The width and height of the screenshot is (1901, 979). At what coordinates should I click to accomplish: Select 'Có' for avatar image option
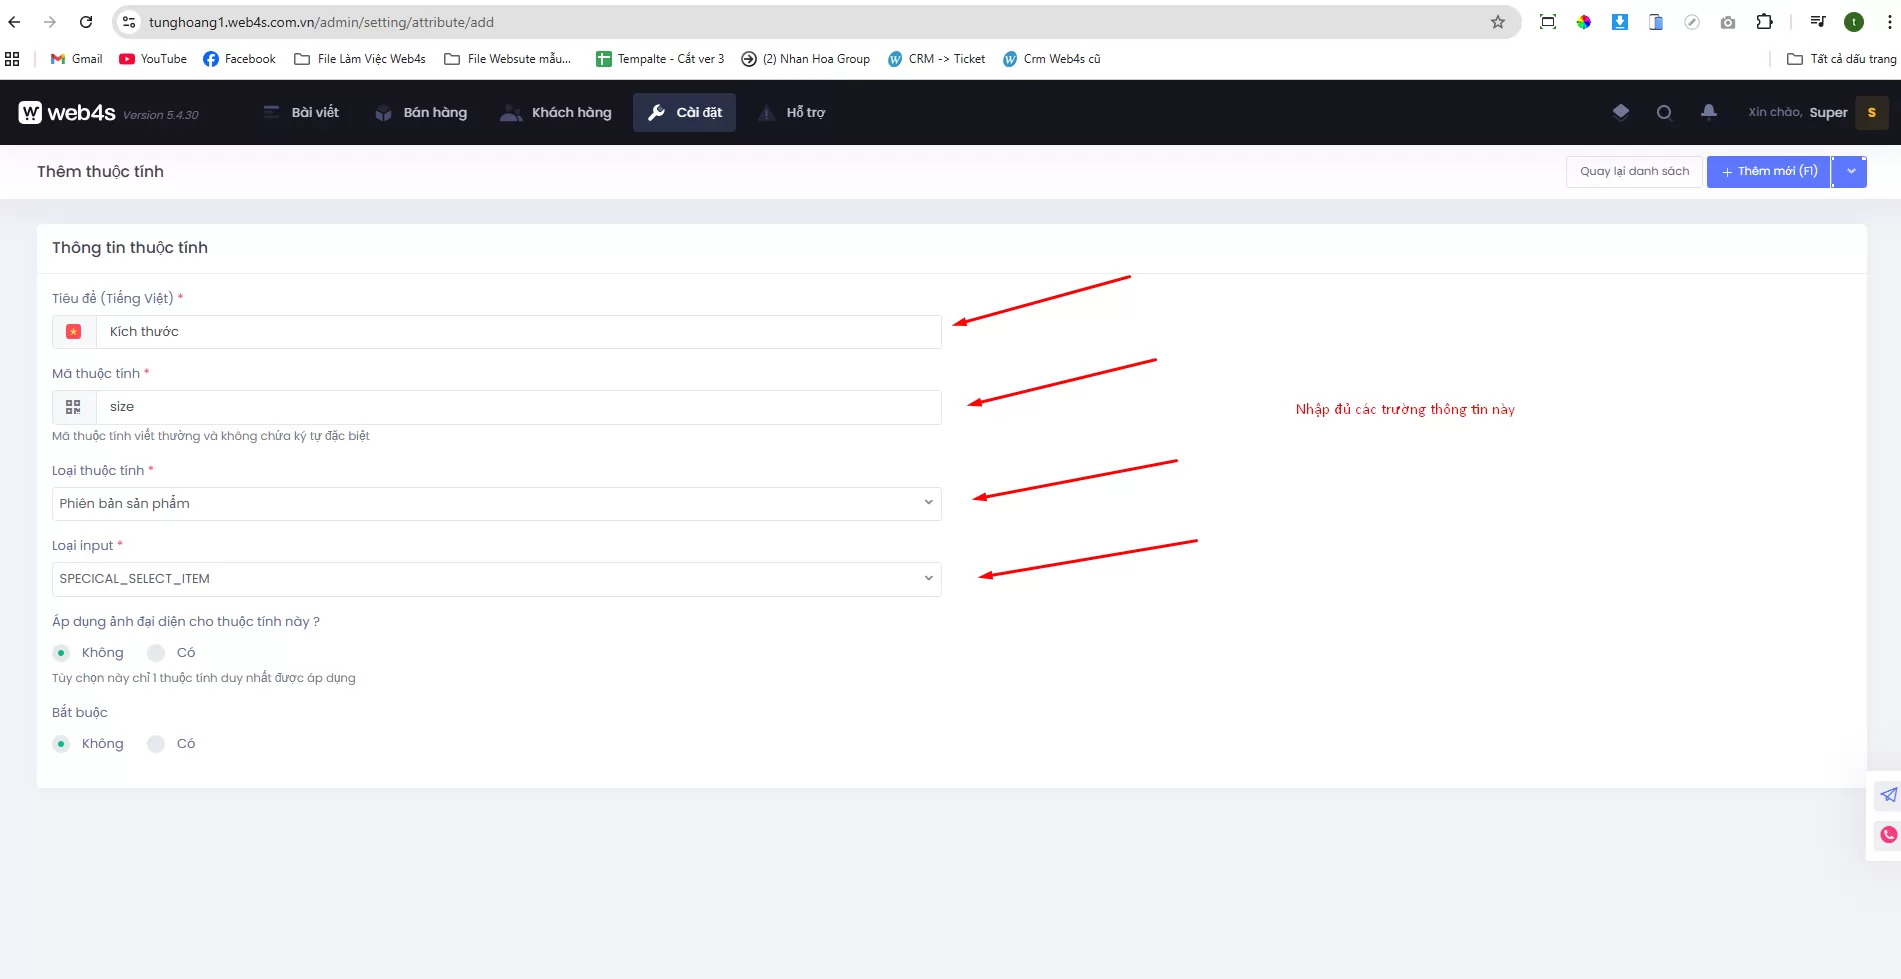[x=156, y=653]
